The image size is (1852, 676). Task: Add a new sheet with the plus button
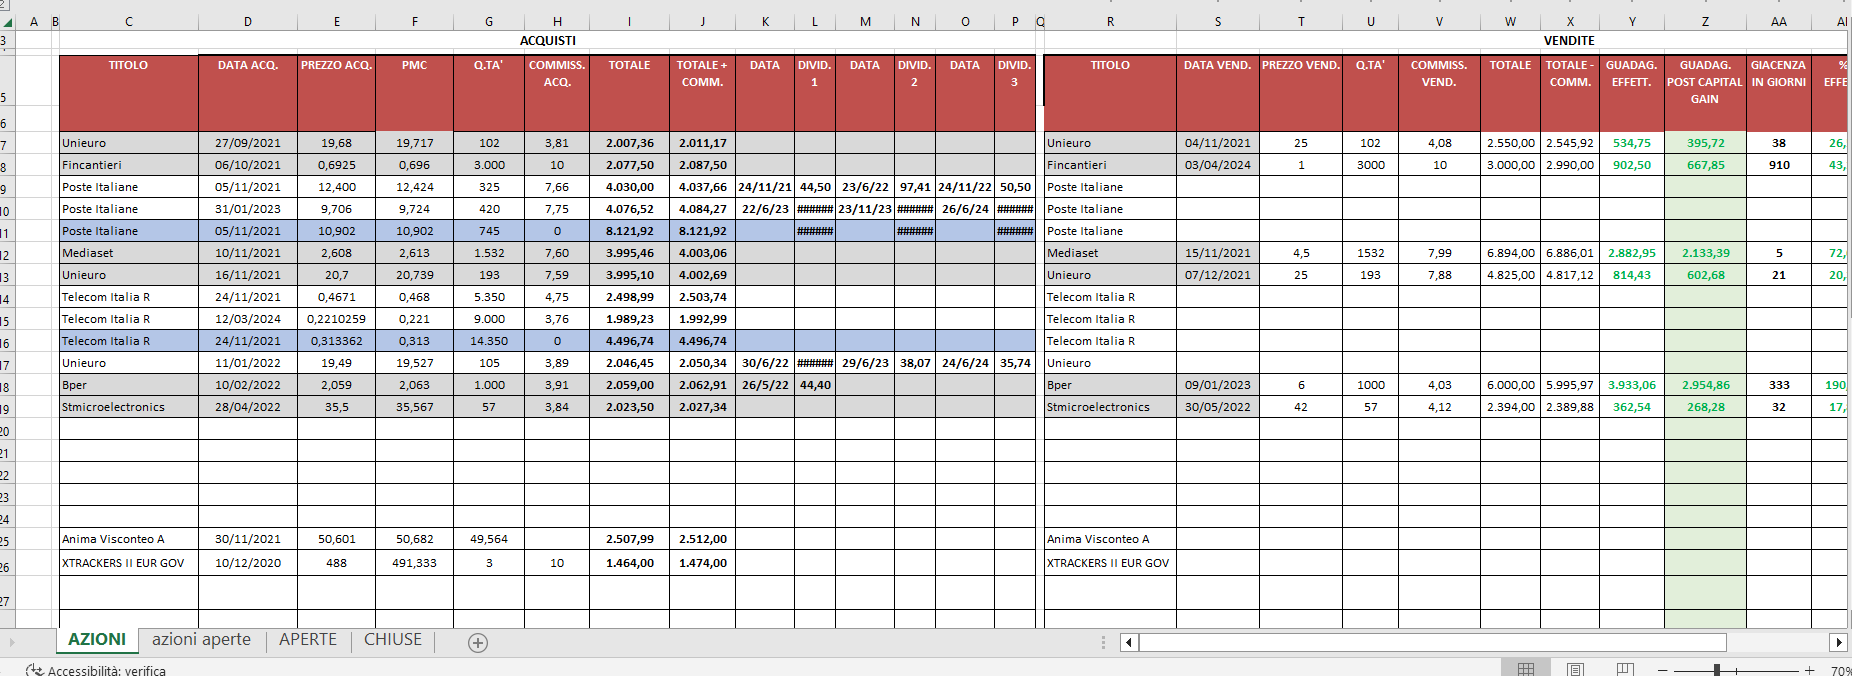478,643
